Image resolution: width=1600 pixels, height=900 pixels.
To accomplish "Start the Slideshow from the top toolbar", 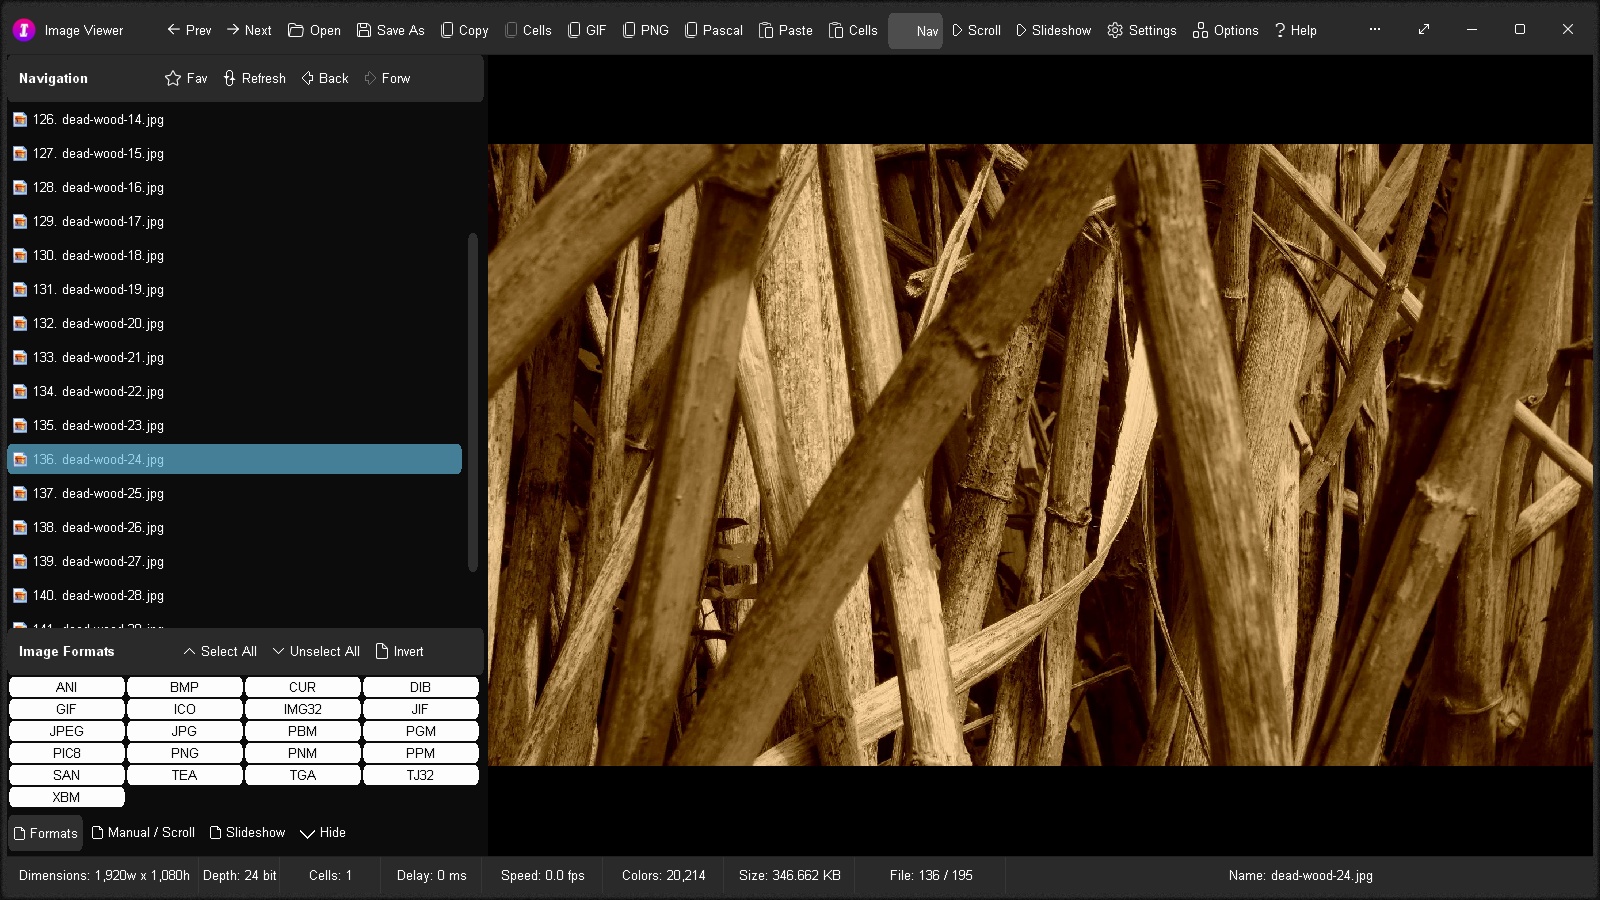I will [1053, 30].
